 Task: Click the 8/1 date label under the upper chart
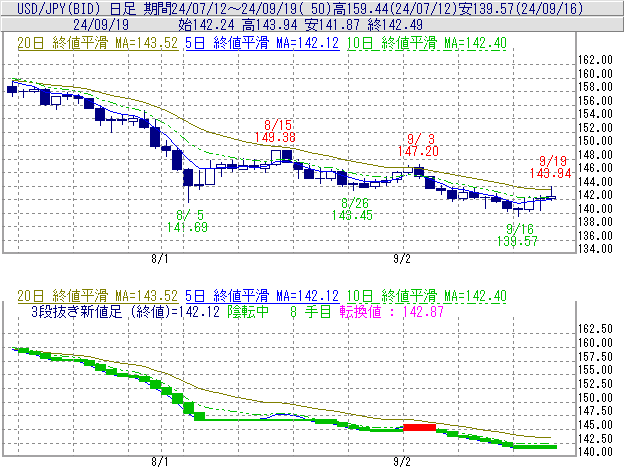coord(160,259)
